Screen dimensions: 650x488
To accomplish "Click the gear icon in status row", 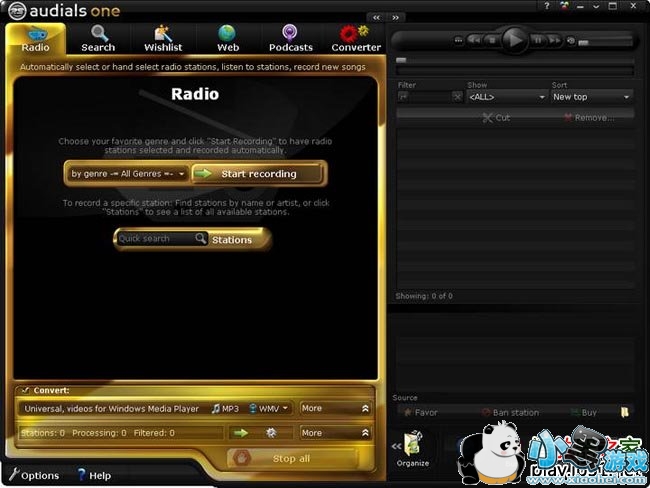I will (271, 433).
